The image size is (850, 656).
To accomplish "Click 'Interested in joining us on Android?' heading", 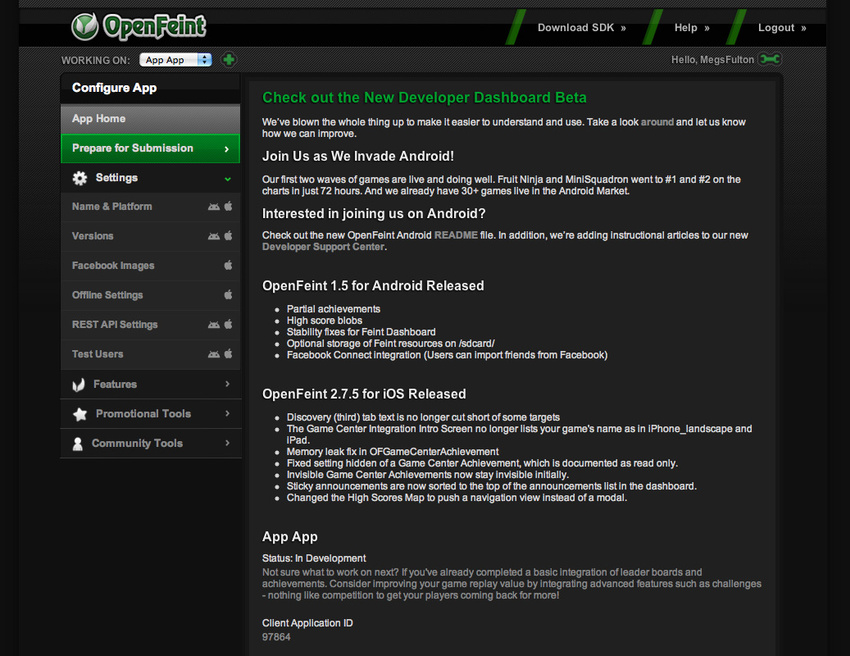I will coord(374,214).
